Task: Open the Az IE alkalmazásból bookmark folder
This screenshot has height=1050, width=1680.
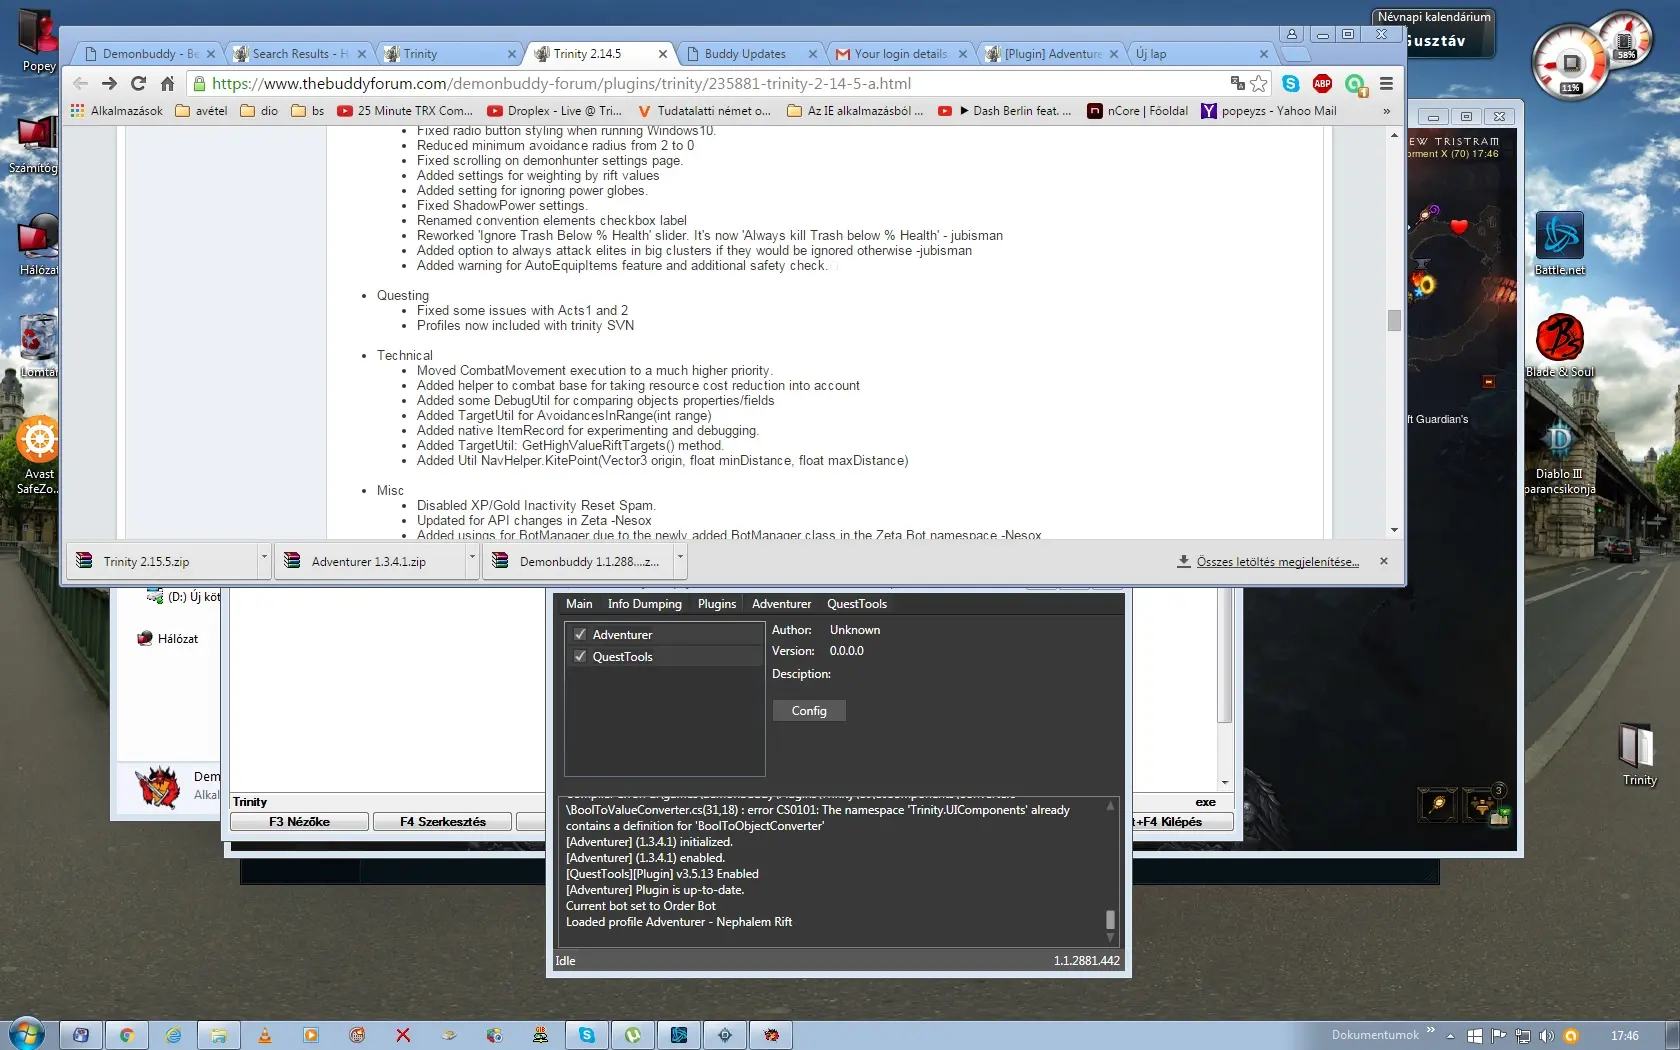Action: point(855,111)
